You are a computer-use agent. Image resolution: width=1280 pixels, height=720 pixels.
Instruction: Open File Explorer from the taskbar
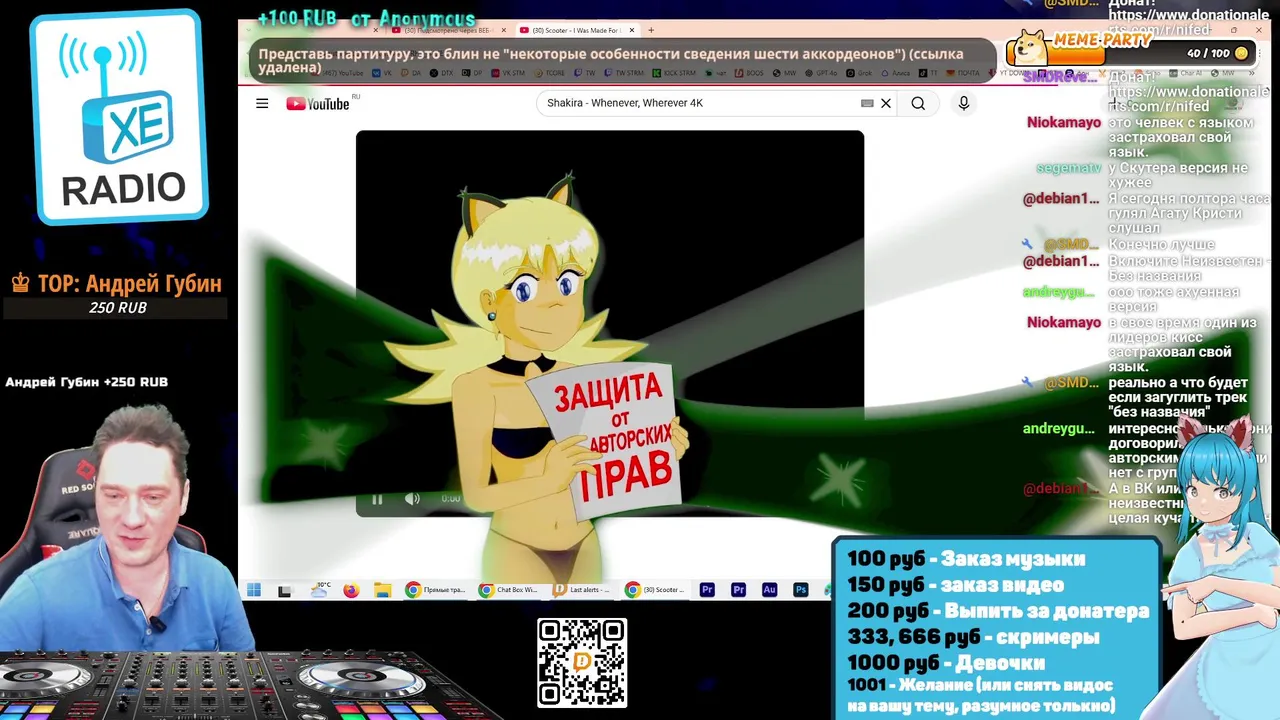382,590
